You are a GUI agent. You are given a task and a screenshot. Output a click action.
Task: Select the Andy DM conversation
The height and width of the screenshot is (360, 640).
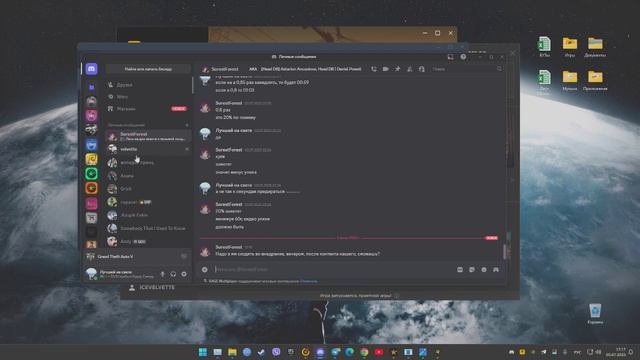[148, 241]
